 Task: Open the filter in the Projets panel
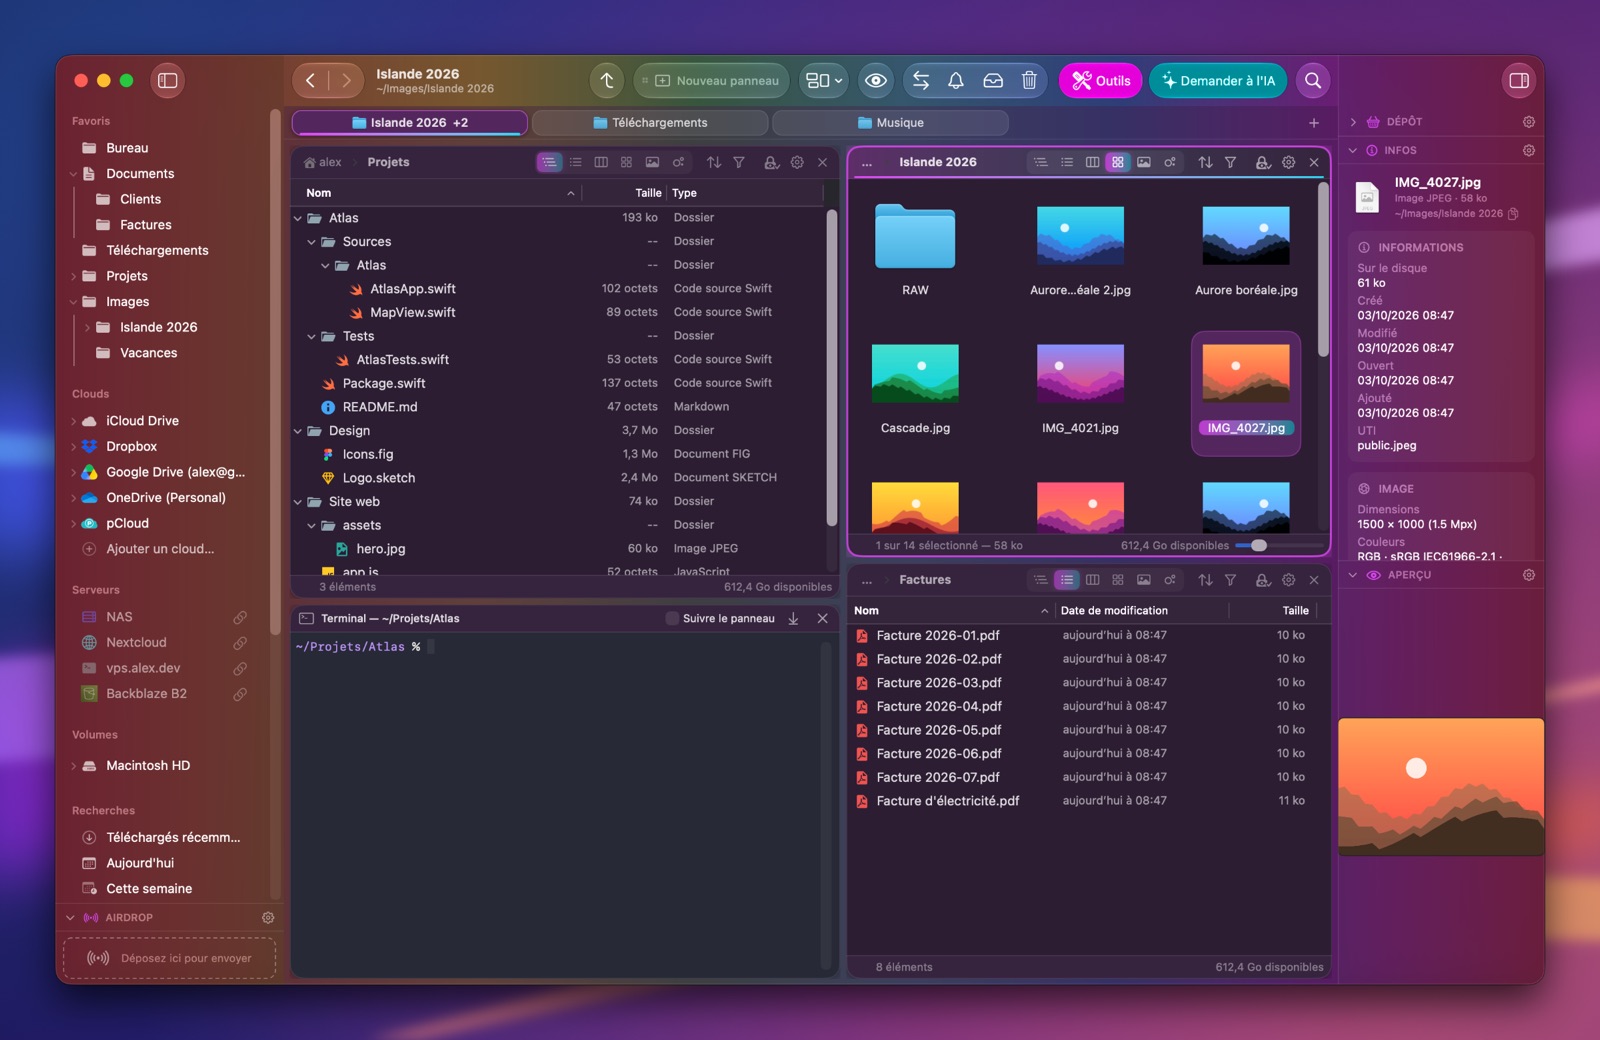[739, 162]
